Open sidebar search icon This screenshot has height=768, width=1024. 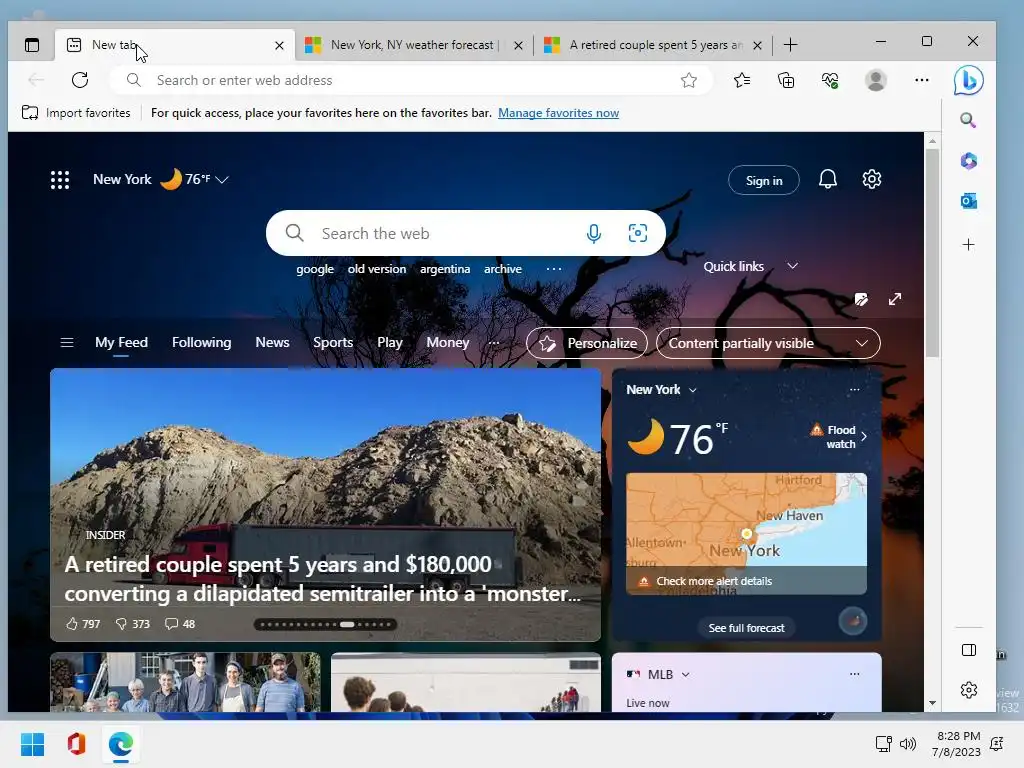(968, 120)
